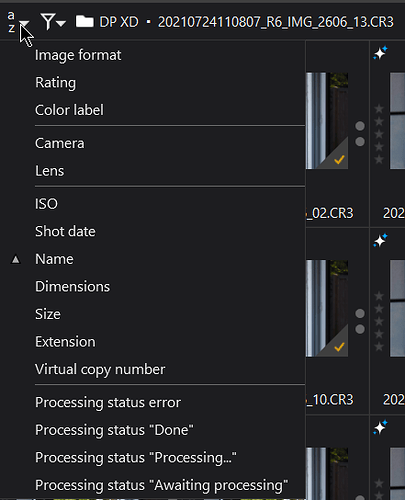Click the DP XD folder icon

pos(85,22)
